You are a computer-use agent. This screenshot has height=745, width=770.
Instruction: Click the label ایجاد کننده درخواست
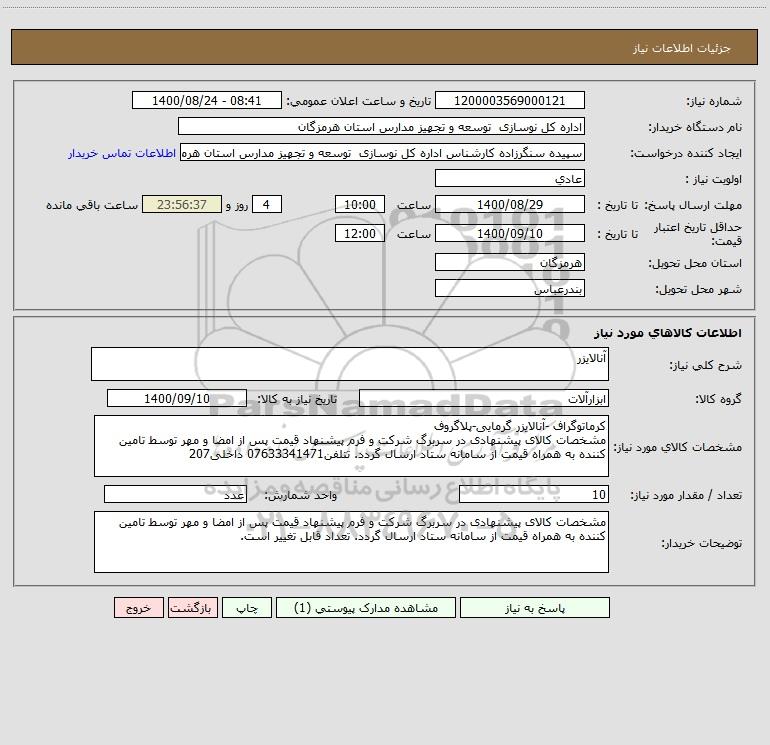(686, 153)
